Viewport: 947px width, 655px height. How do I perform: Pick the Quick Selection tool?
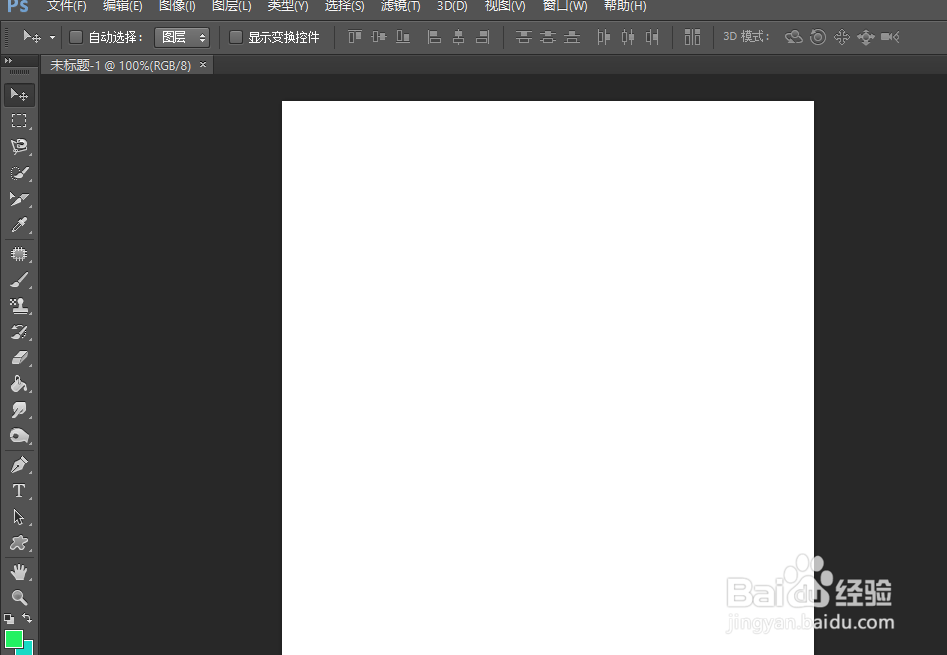[19, 173]
